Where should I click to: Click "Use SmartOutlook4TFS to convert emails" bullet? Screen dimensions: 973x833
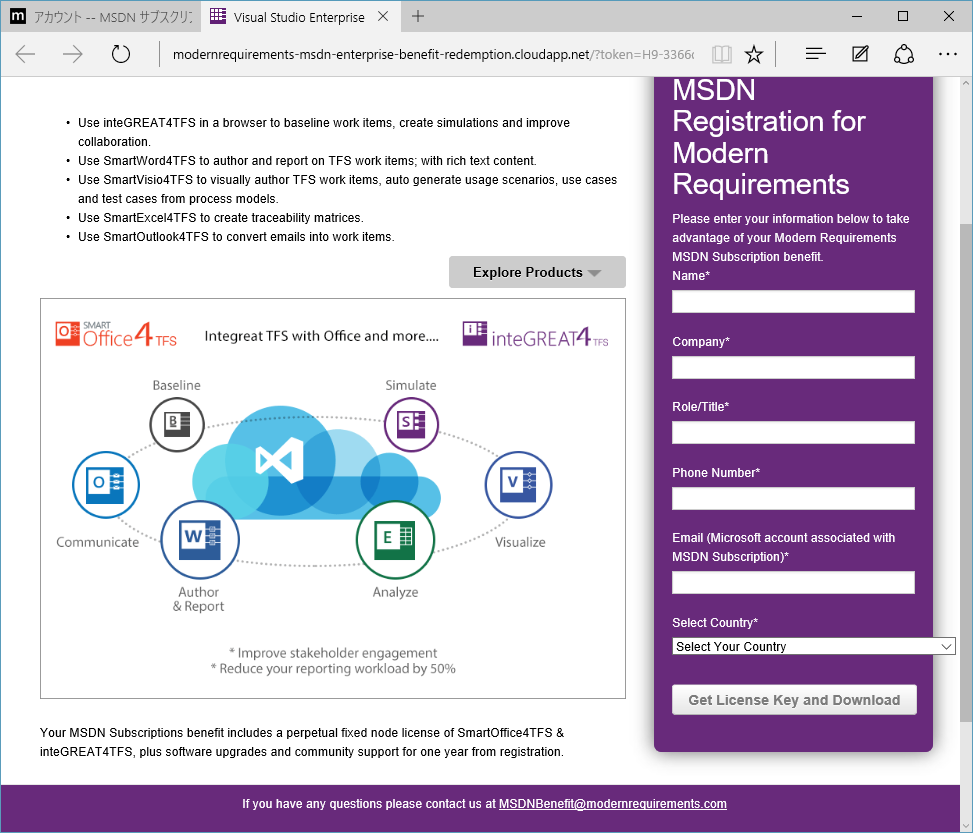[236, 236]
